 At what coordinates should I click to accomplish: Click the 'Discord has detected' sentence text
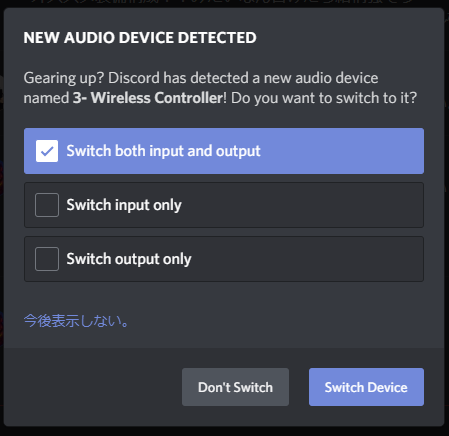[x=178, y=78]
